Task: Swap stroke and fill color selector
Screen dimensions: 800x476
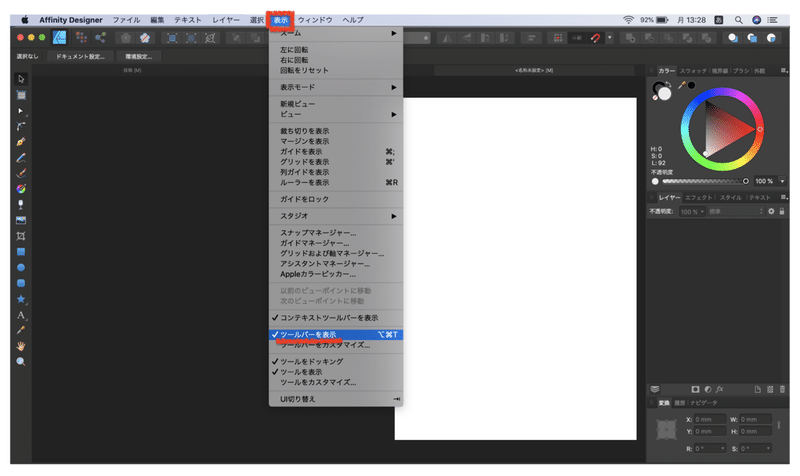Action: pos(668,84)
